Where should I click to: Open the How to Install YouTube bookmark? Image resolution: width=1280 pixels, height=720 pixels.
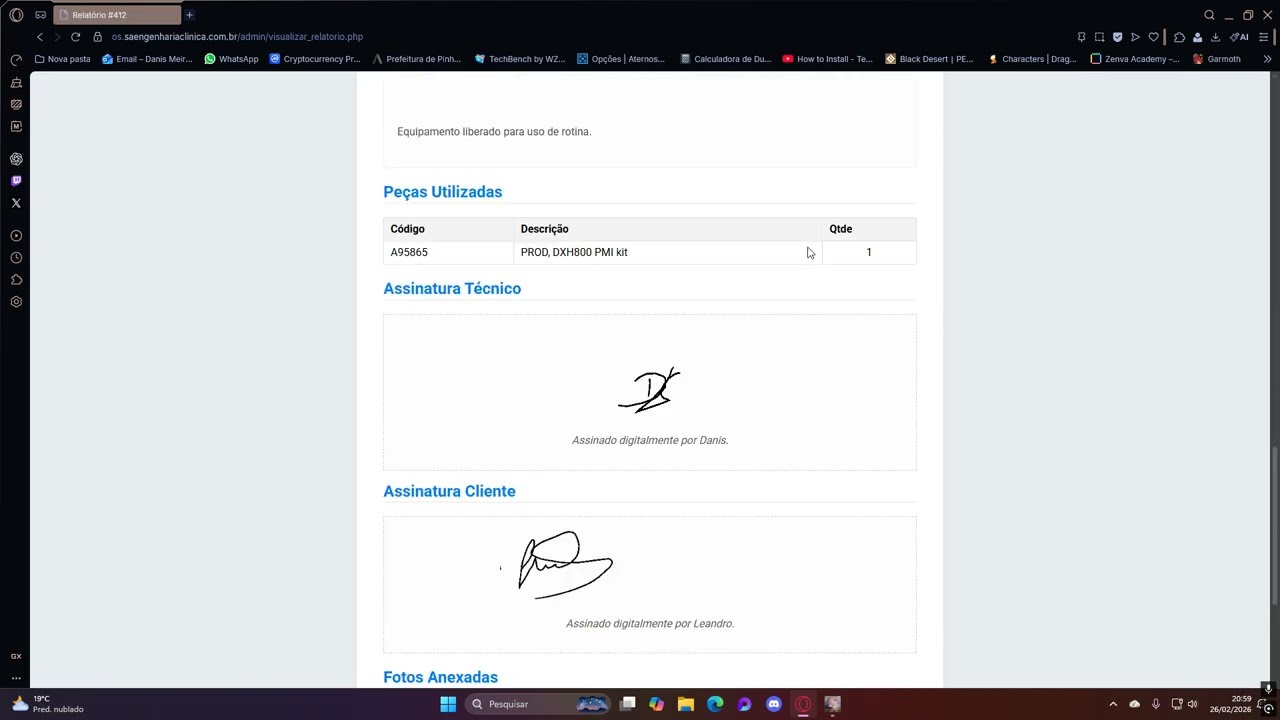coord(828,59)
